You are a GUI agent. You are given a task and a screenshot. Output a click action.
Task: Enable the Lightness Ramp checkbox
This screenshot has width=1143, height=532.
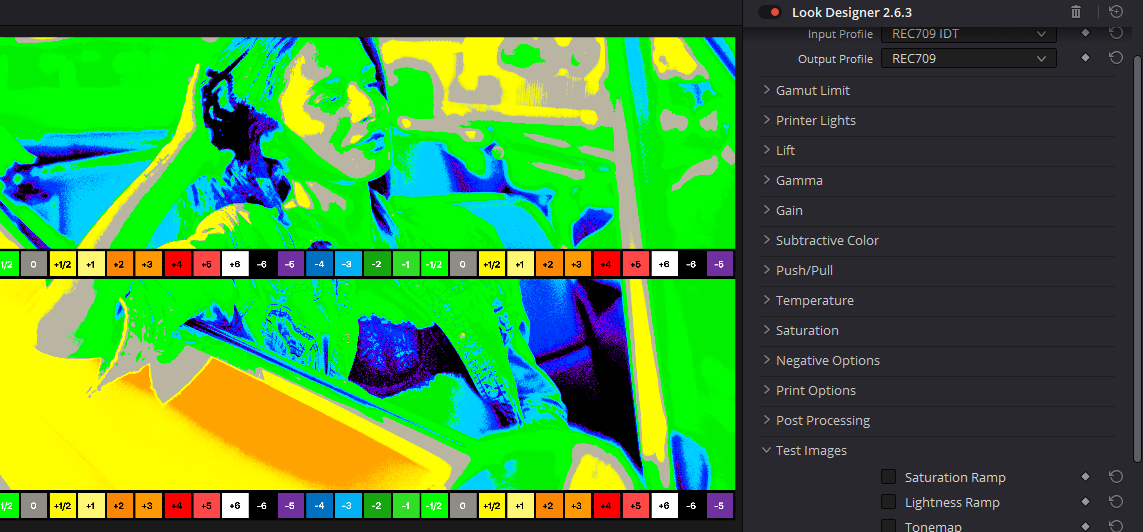coord(889,501)
